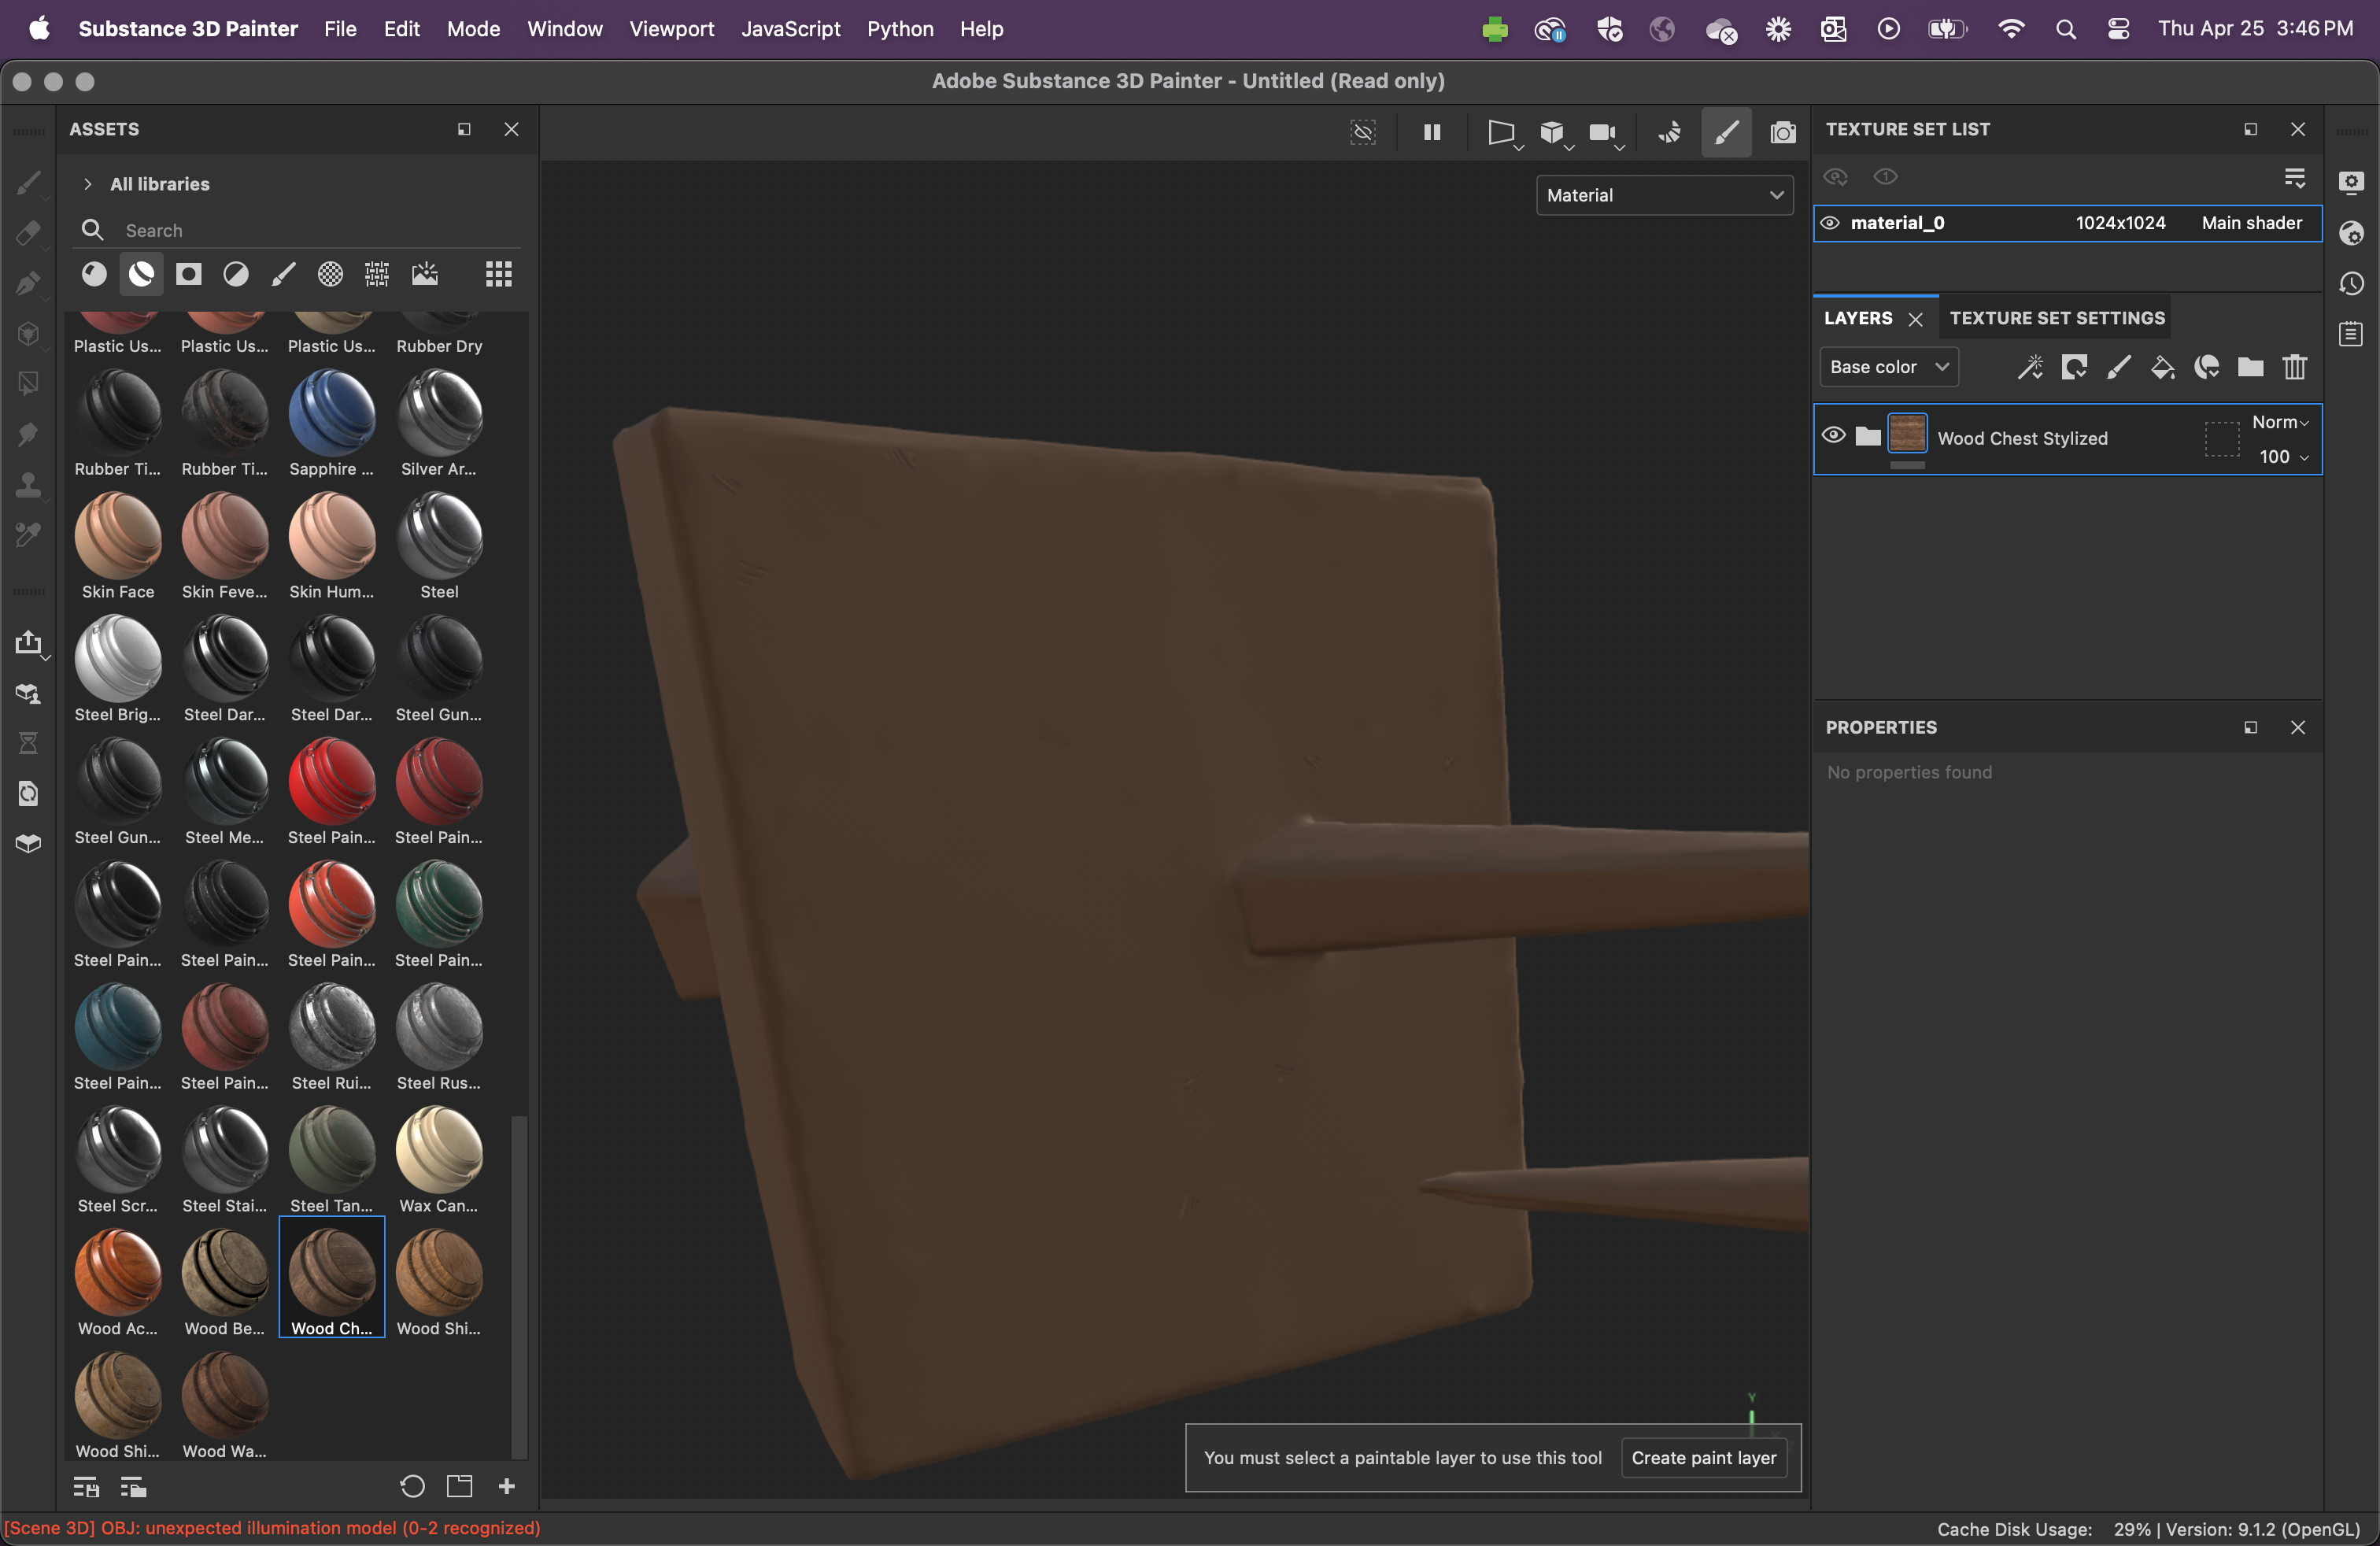The height and width of the screenshot is (1546, 2380).
Task: Pause the viewport rendering
Action: click(x=1432, y=132)
